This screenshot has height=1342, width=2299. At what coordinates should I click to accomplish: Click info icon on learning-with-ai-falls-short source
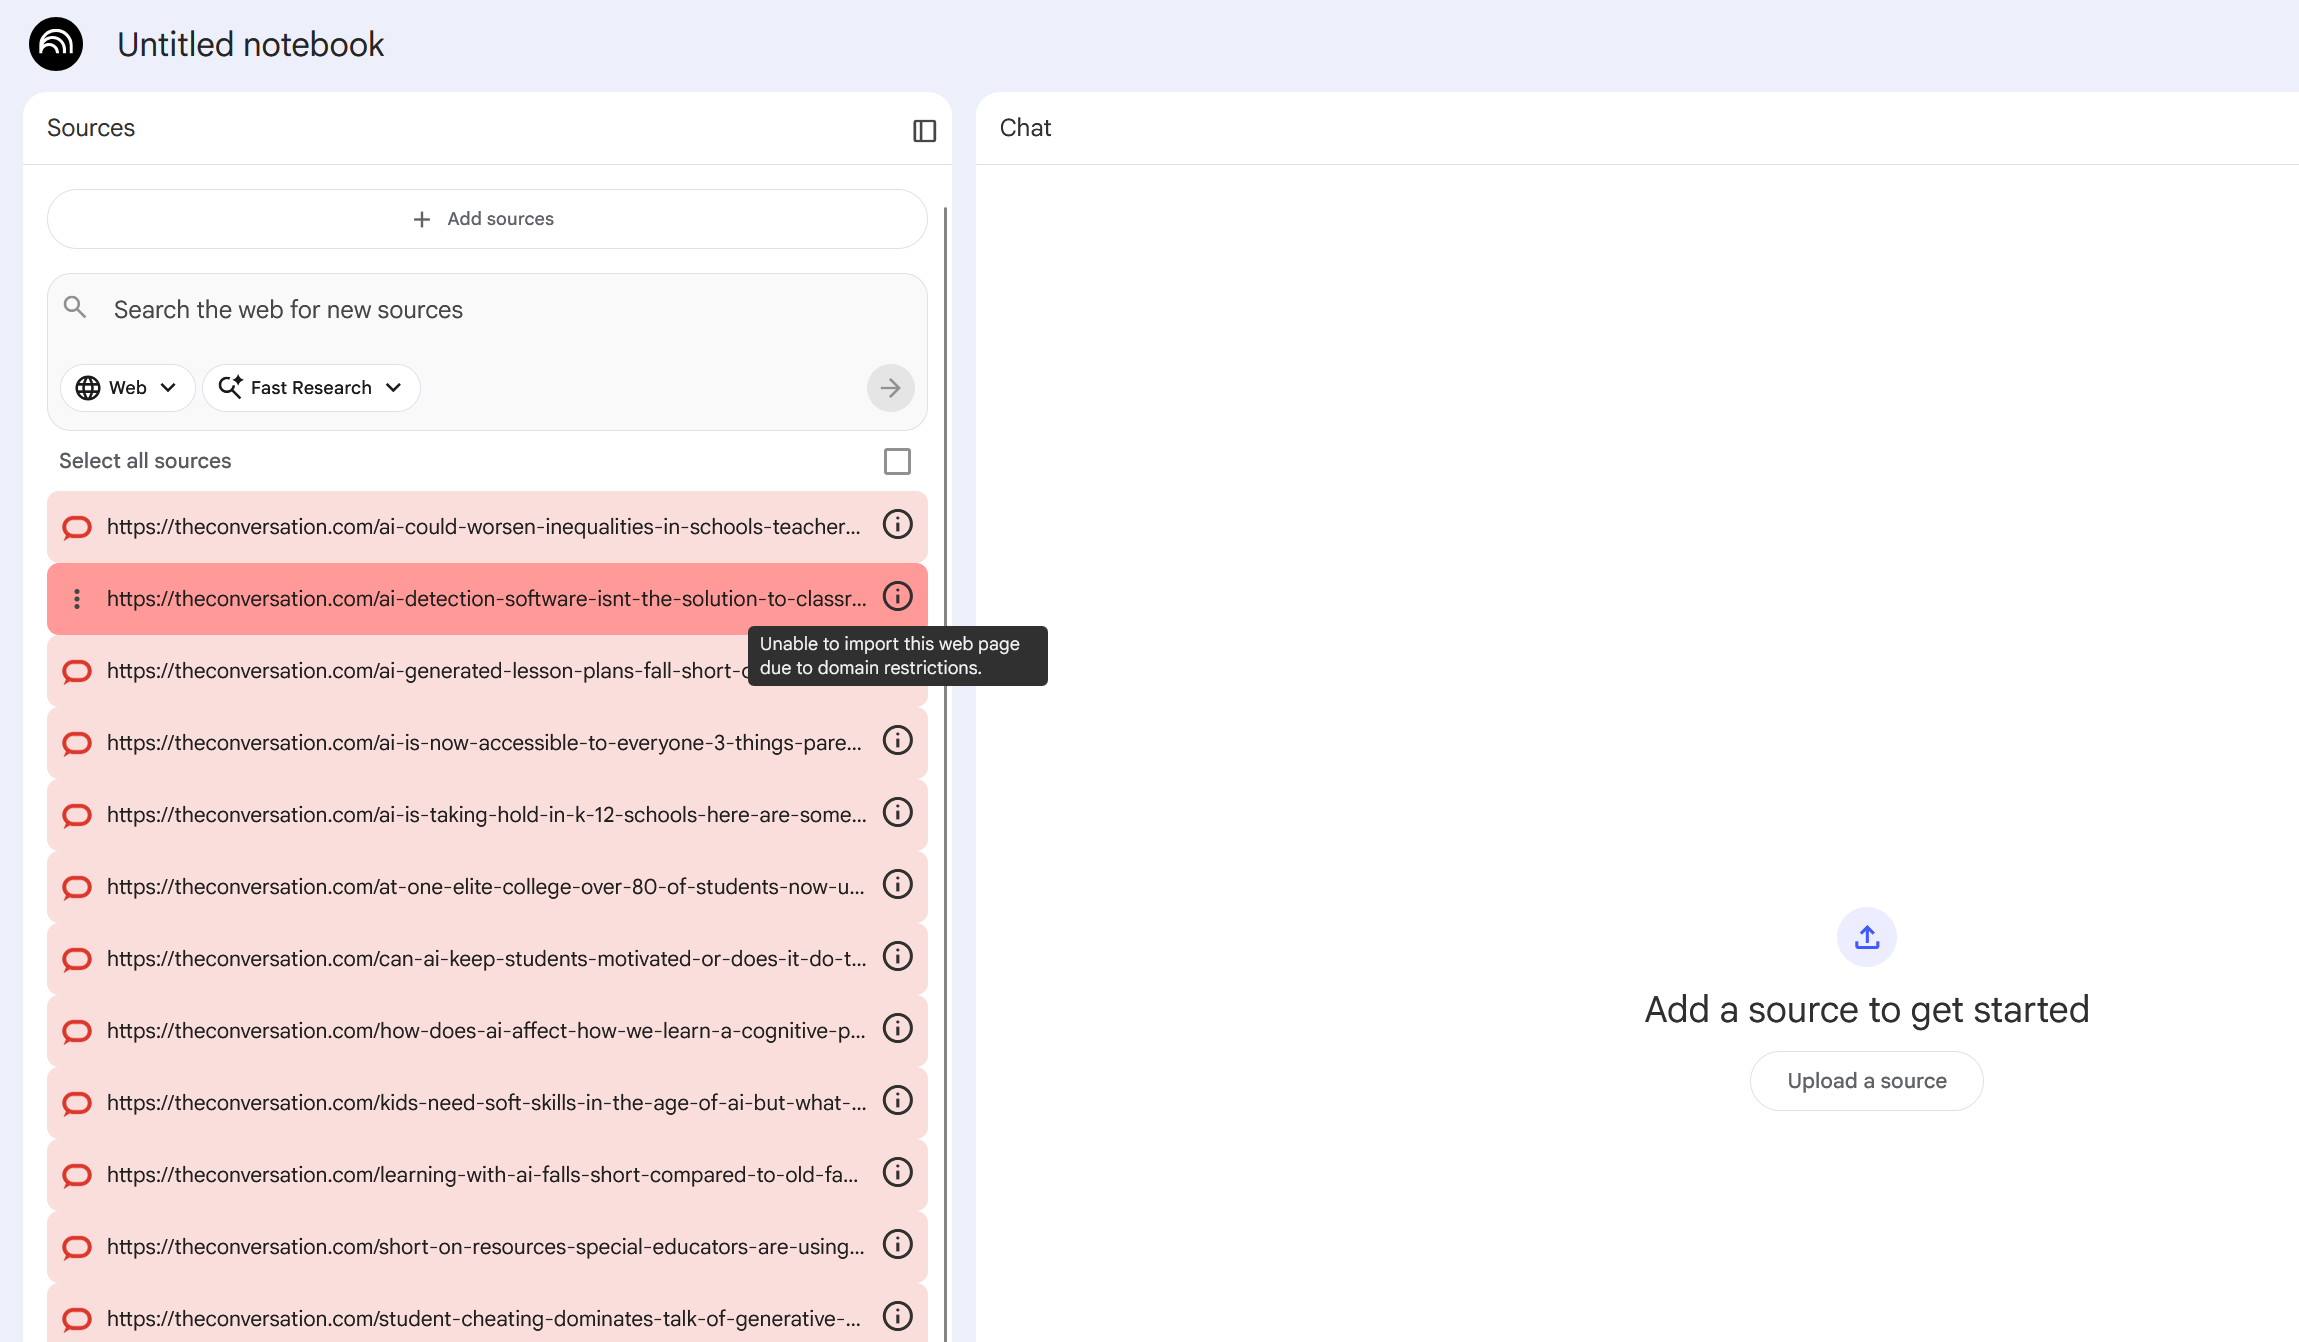897,1172
